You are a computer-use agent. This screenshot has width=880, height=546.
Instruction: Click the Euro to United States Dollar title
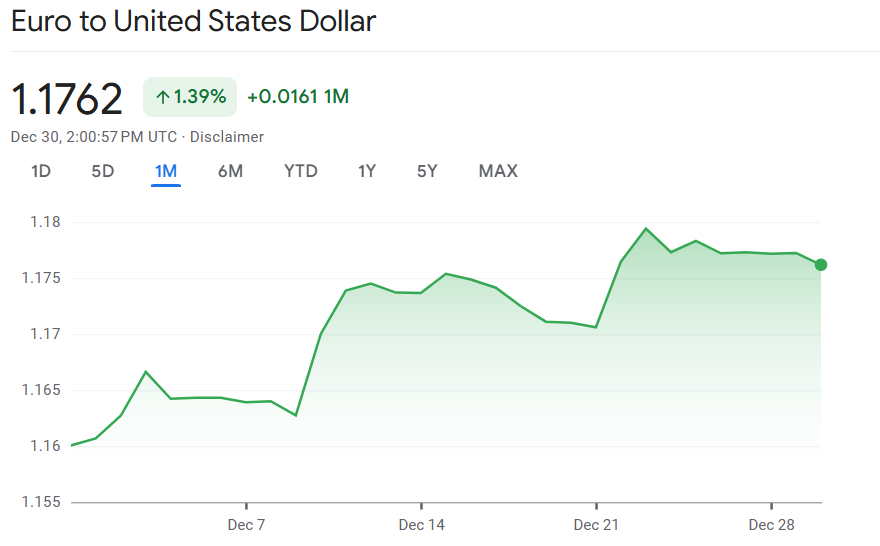(193, 22)
